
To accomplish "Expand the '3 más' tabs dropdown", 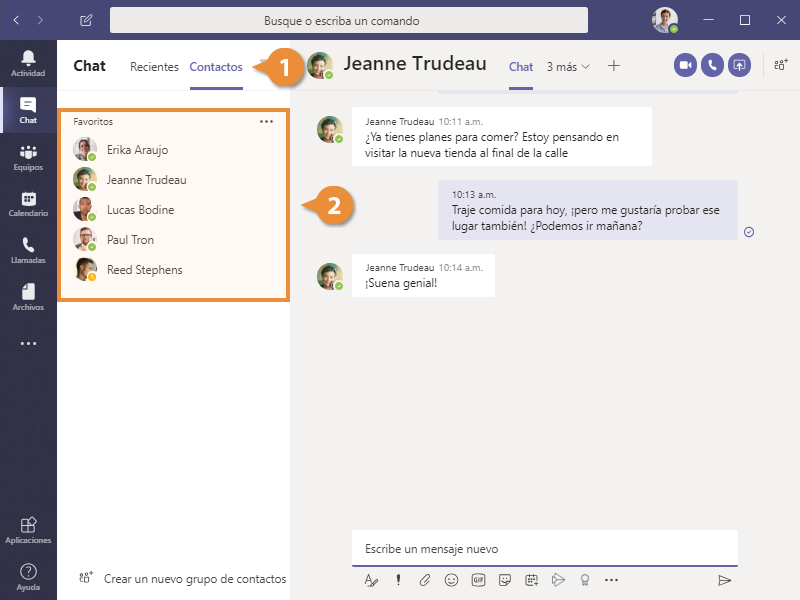I will click(x=568, y=67).
